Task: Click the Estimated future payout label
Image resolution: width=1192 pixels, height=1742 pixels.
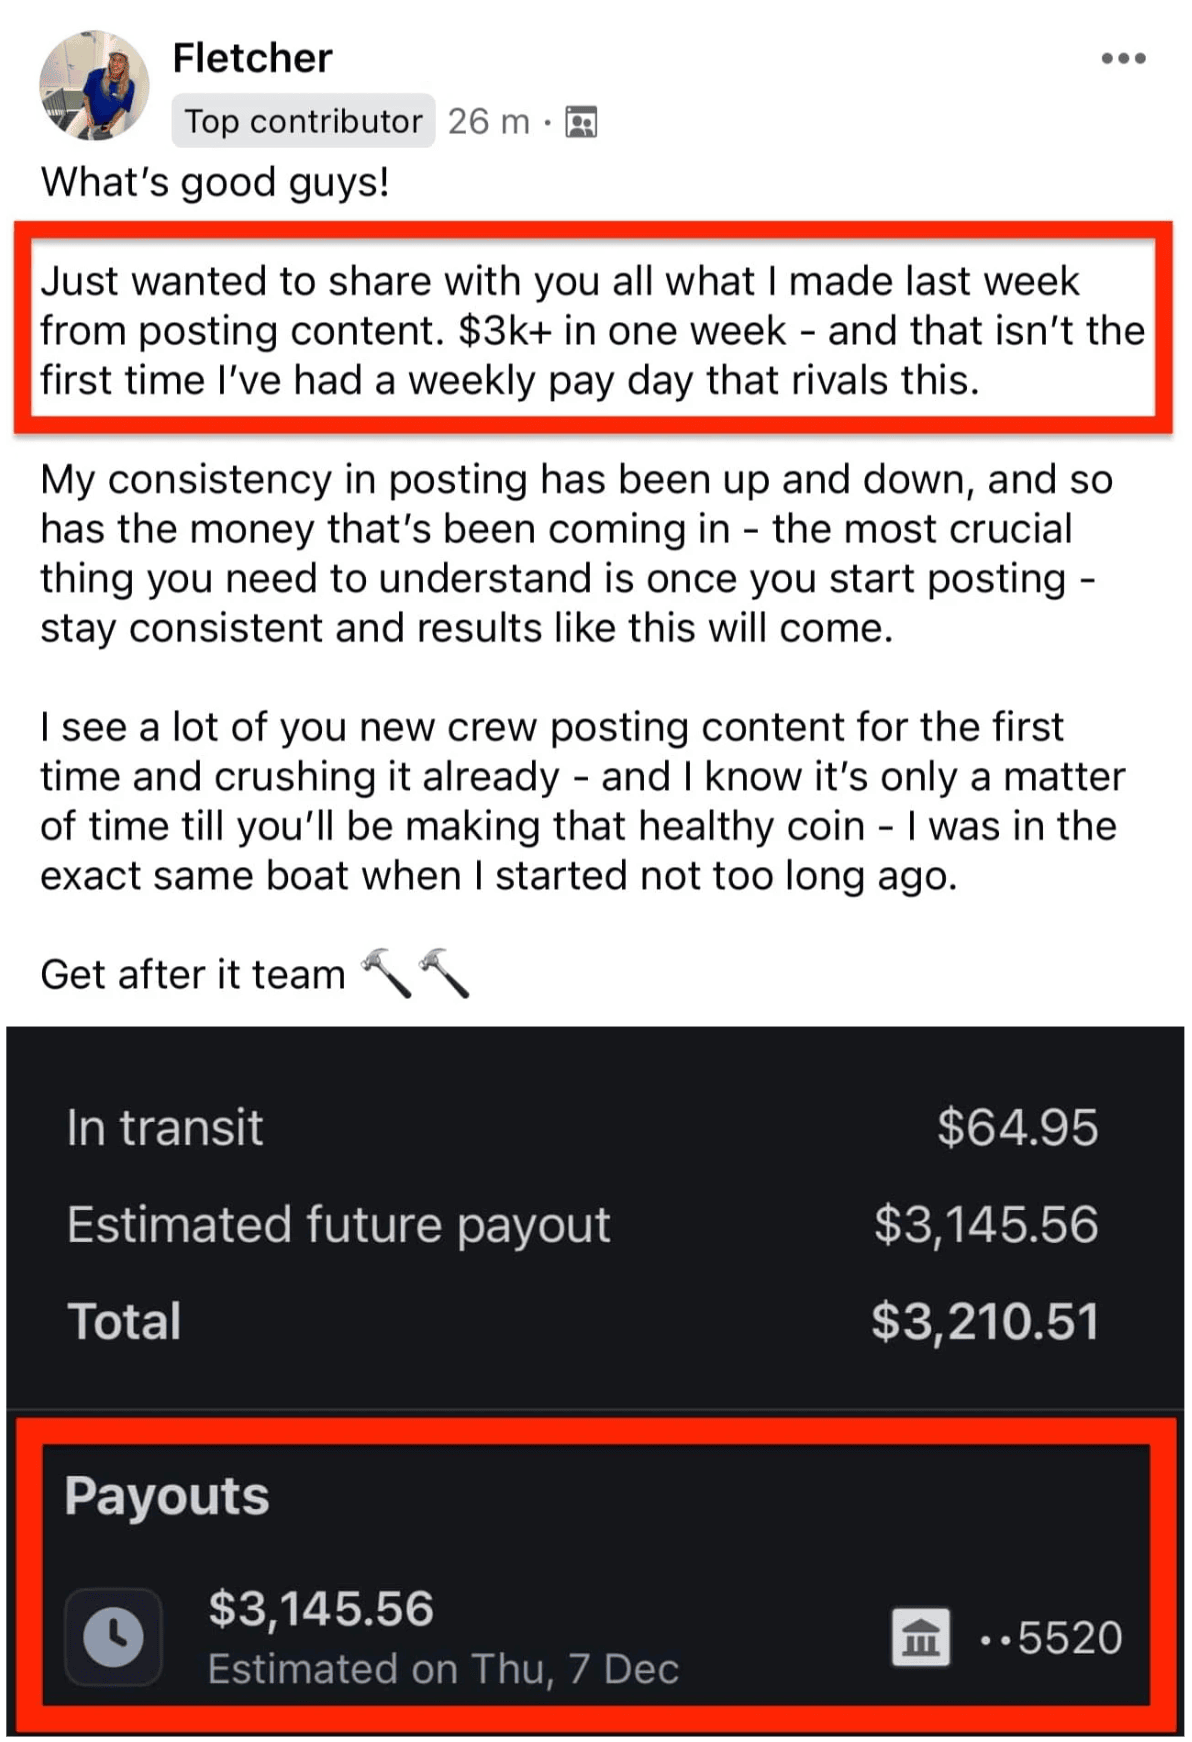Action: [338, 1225]
